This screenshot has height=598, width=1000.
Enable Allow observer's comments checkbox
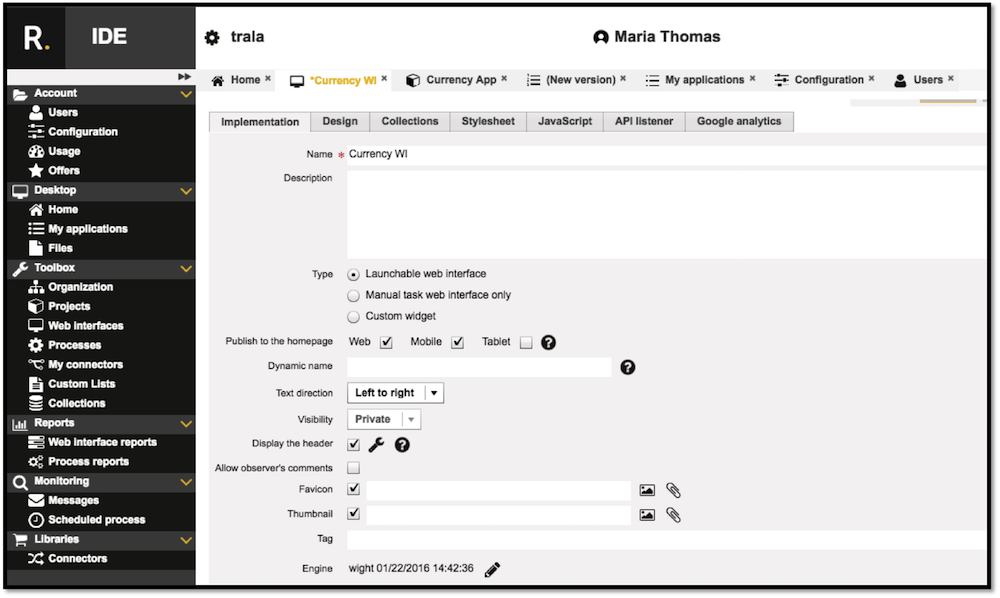coord(353,468)
